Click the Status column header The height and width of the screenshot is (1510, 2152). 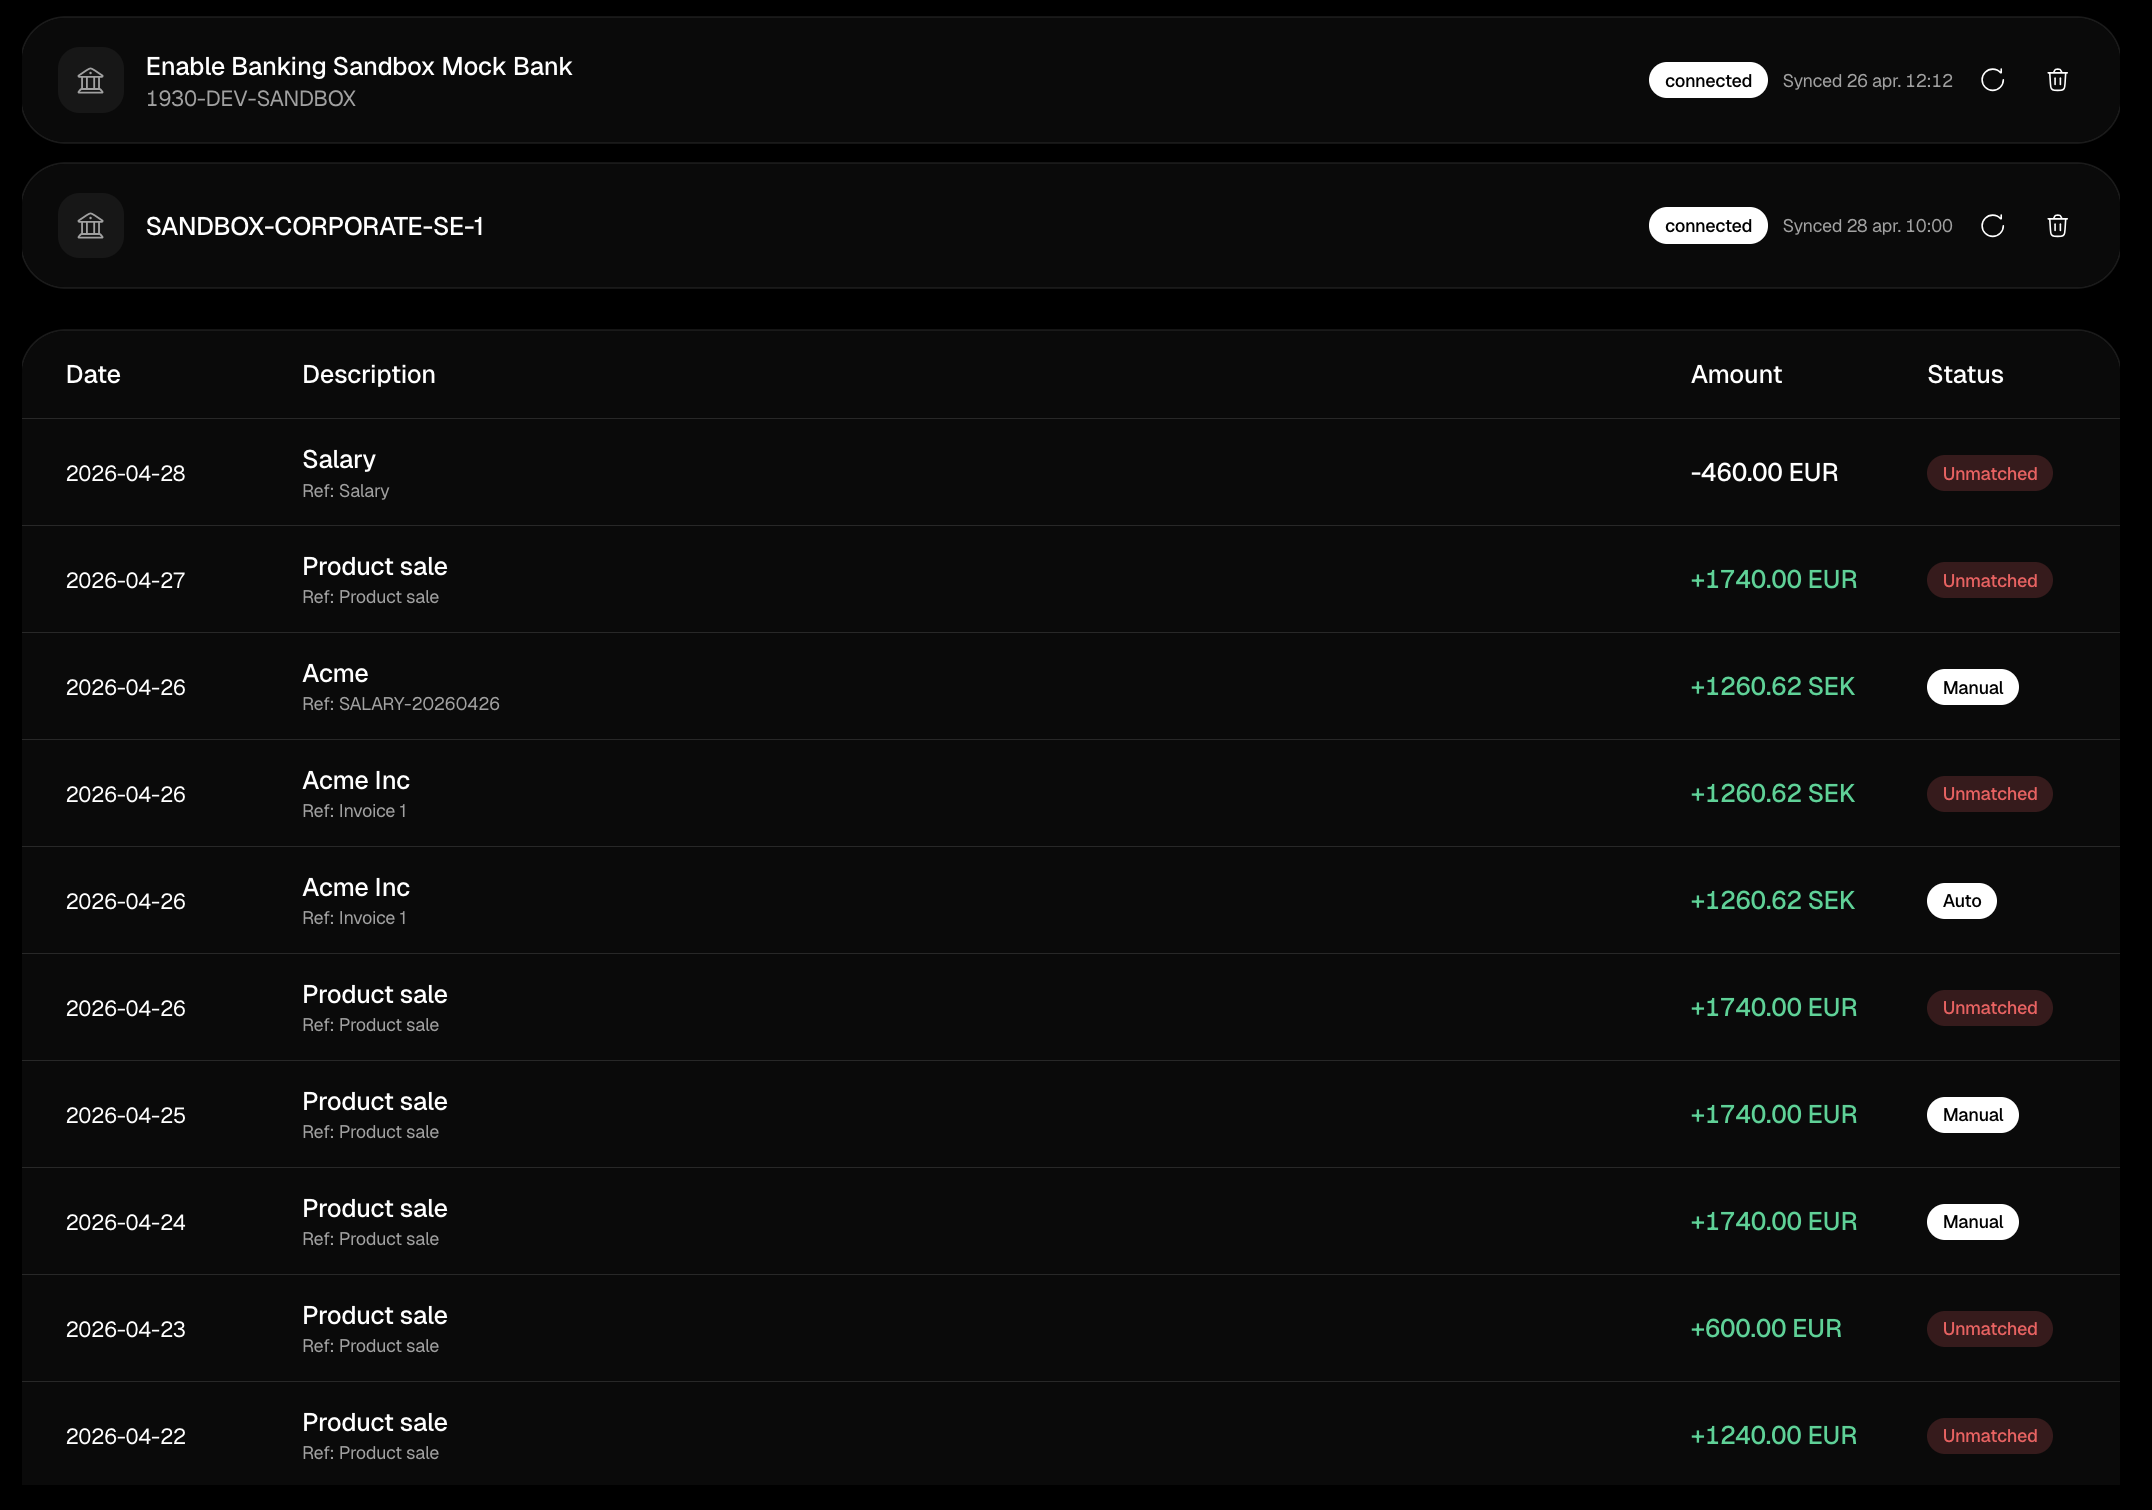click(1965, 374)
